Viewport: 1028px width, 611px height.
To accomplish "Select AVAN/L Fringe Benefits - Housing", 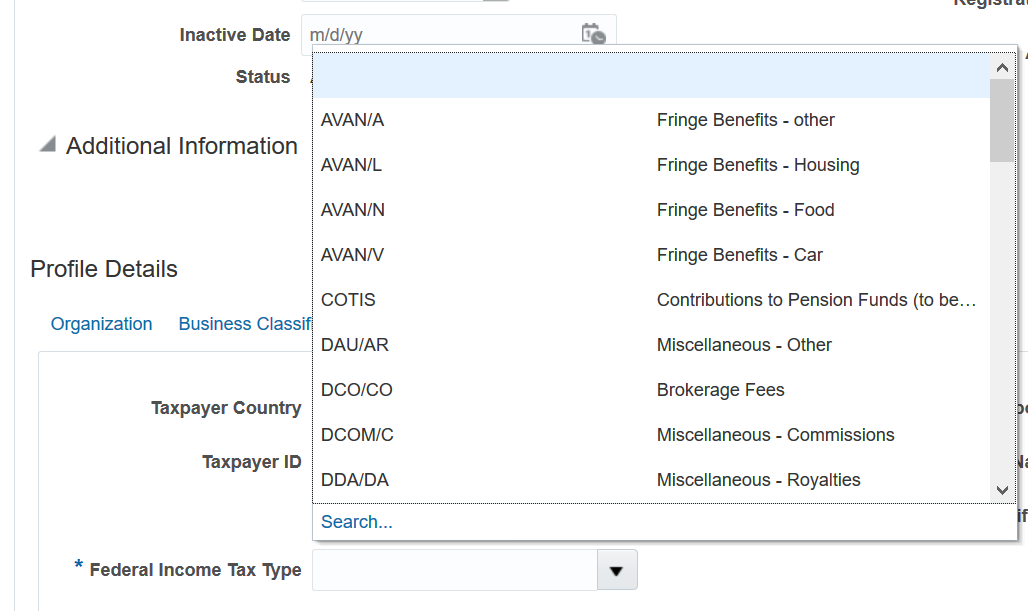I will pyautogui.click(x=500, y=164).
